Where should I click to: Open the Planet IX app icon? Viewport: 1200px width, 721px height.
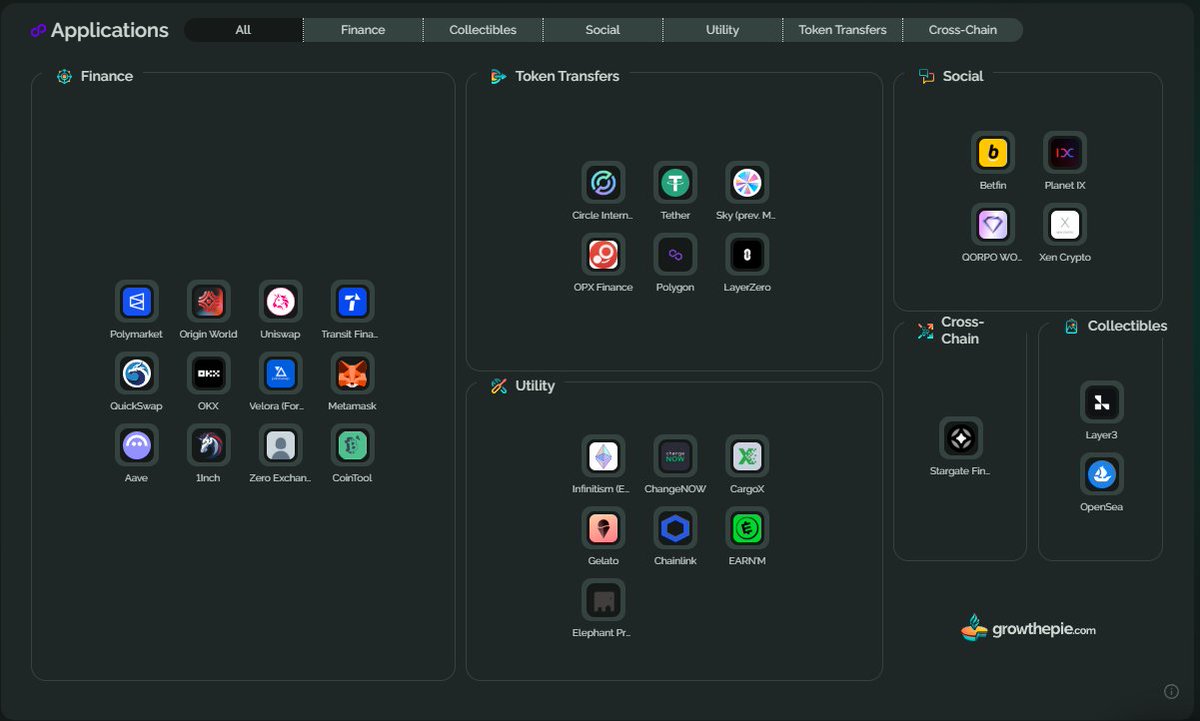pos(1065,152)
